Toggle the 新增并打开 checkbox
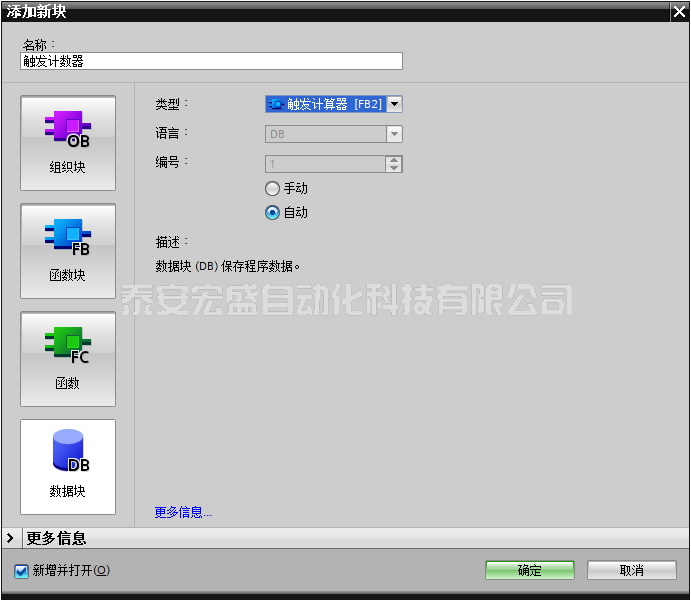 click(x=21, y=571)
